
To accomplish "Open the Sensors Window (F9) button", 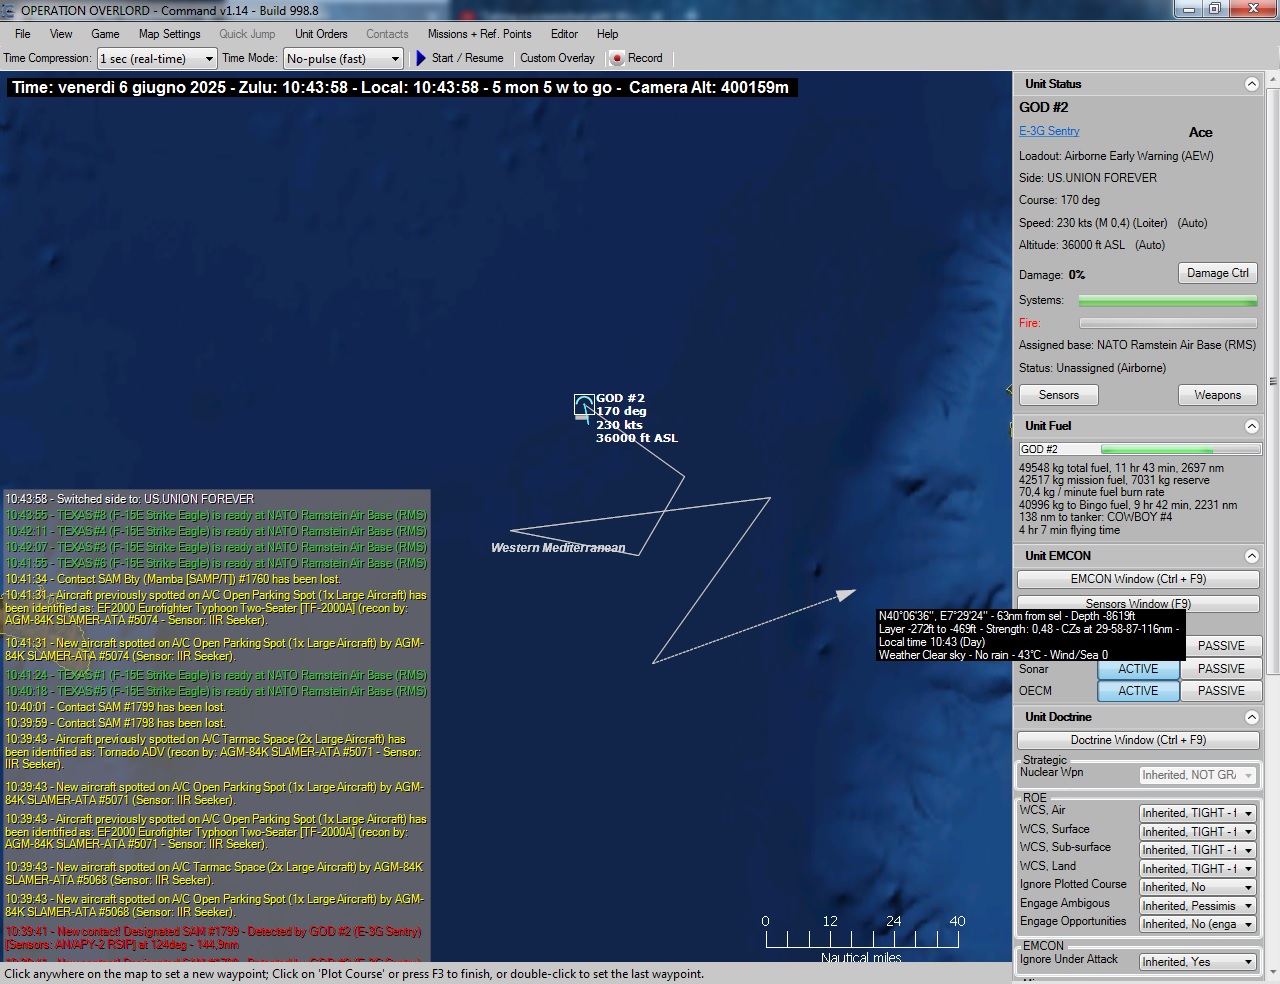I will tap(1138, 603).
